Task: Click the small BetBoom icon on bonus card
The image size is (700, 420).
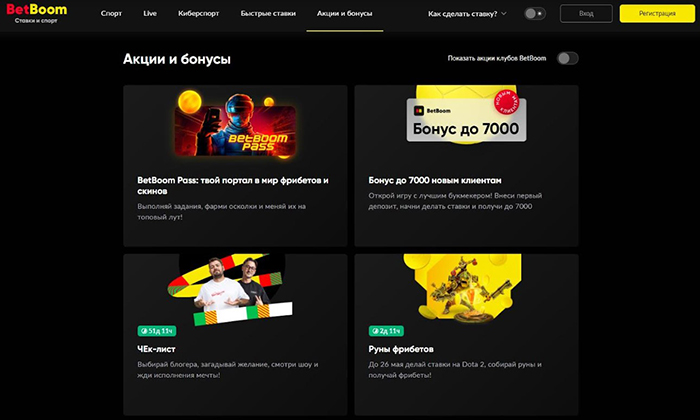Action: tap(419, 111)
